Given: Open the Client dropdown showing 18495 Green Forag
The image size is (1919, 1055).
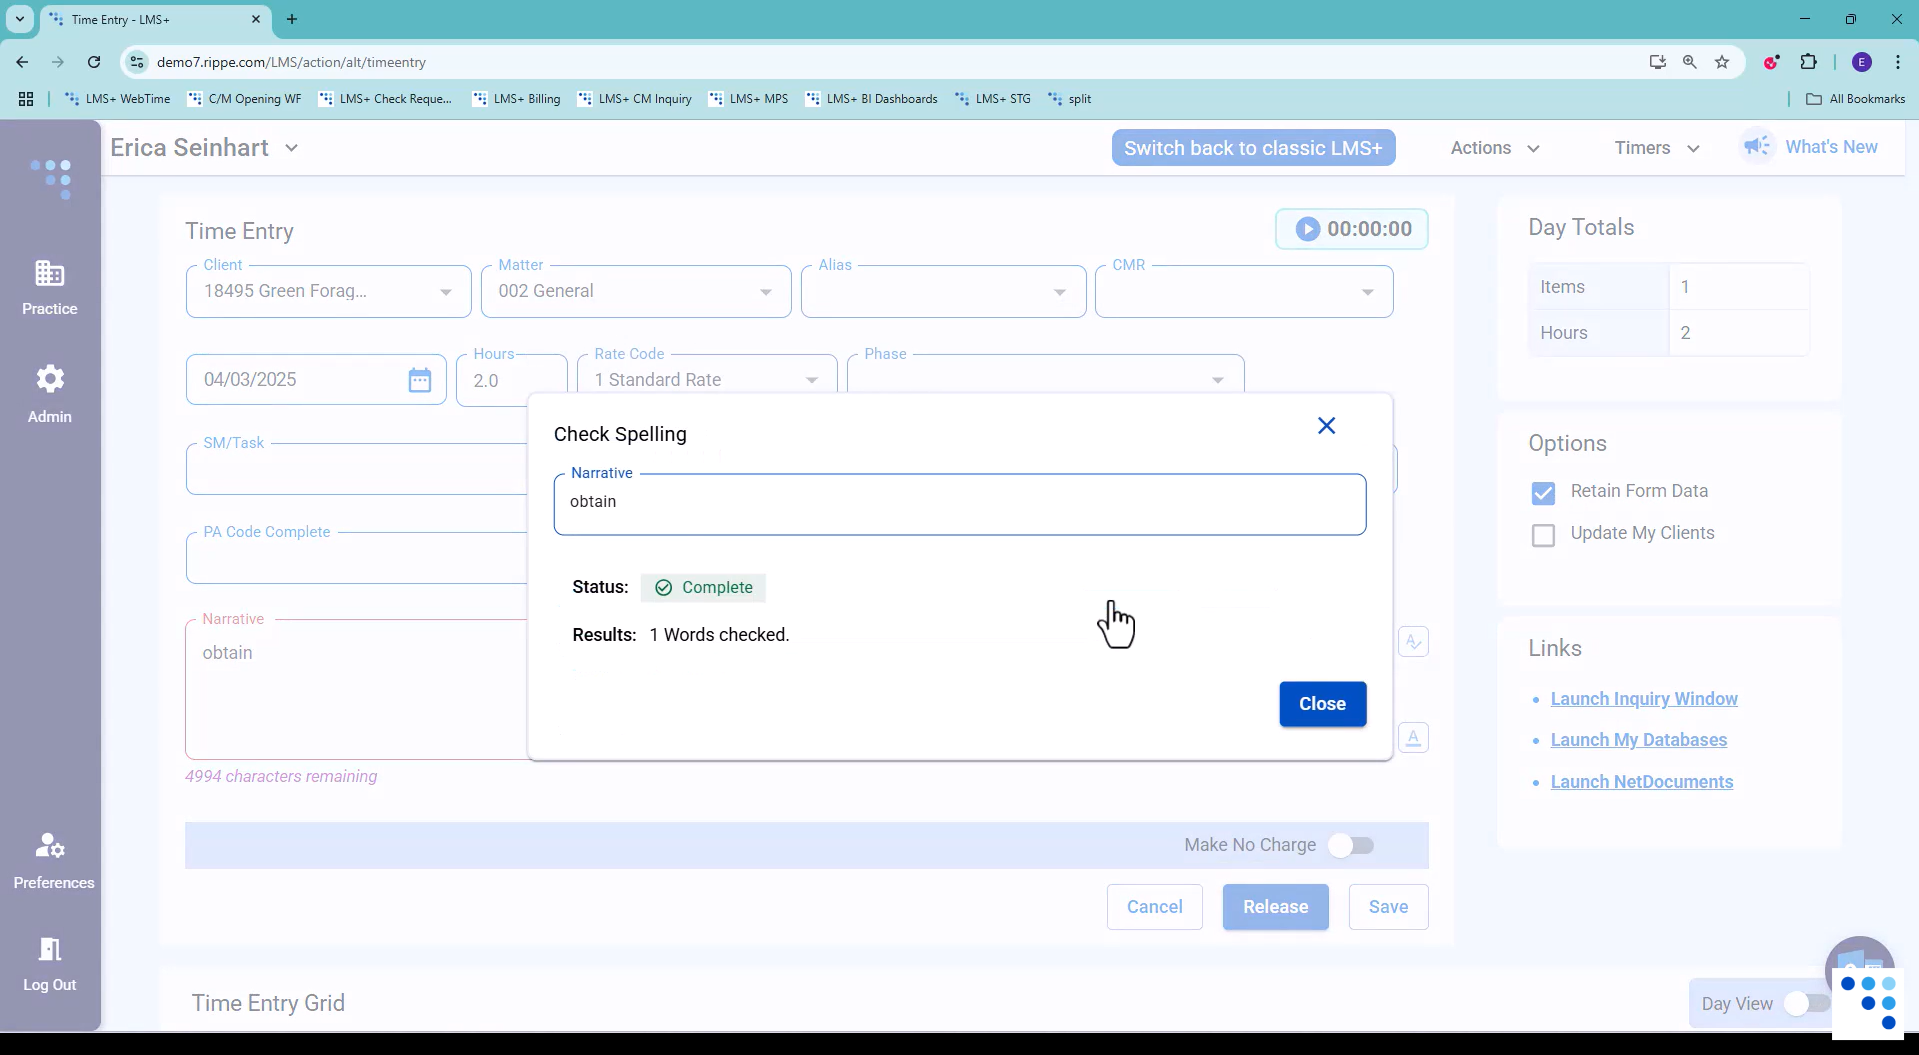Looking at the screenshot, I should tap(445, 291).
